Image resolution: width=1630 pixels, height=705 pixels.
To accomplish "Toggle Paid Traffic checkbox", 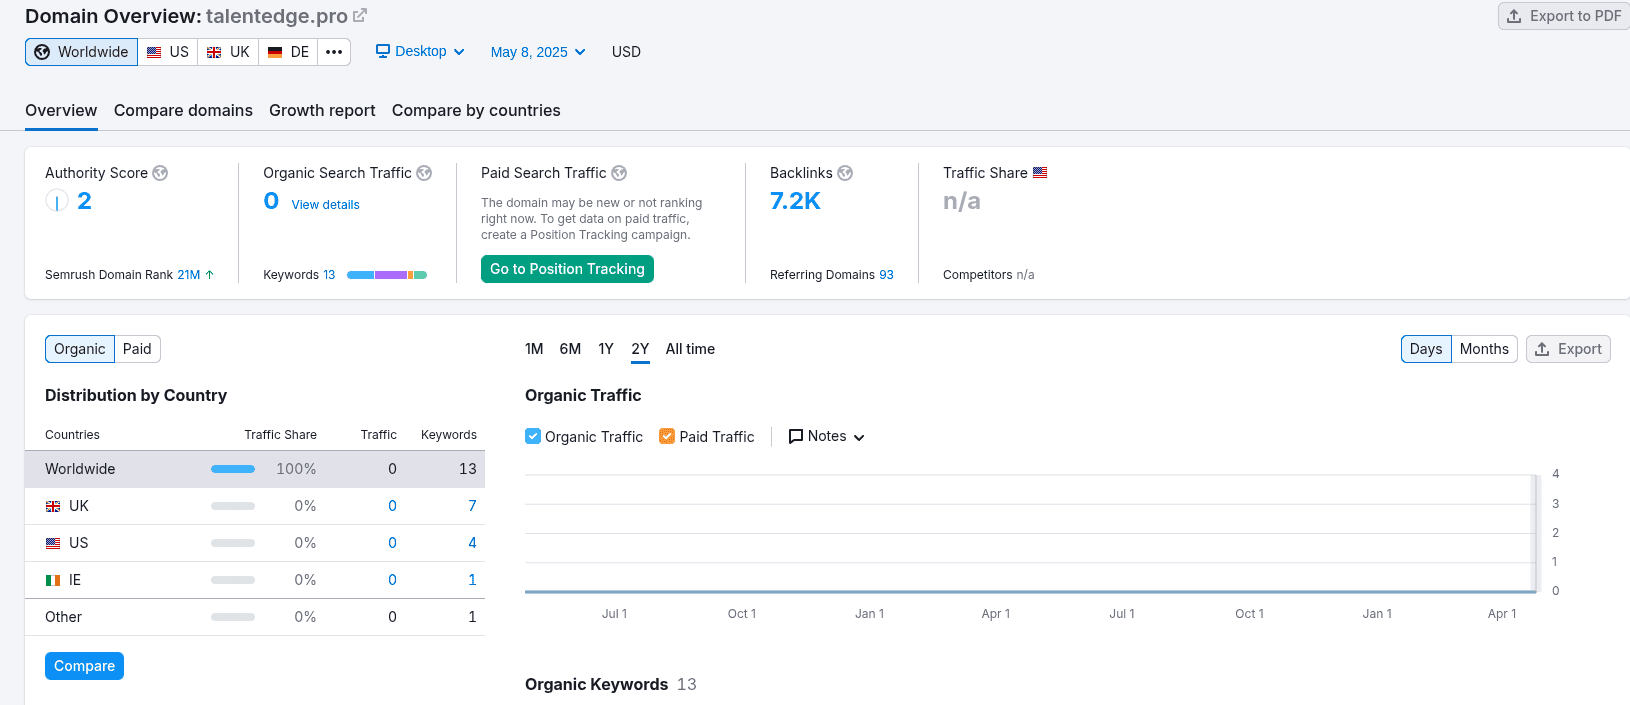I will tap(667, 436).
